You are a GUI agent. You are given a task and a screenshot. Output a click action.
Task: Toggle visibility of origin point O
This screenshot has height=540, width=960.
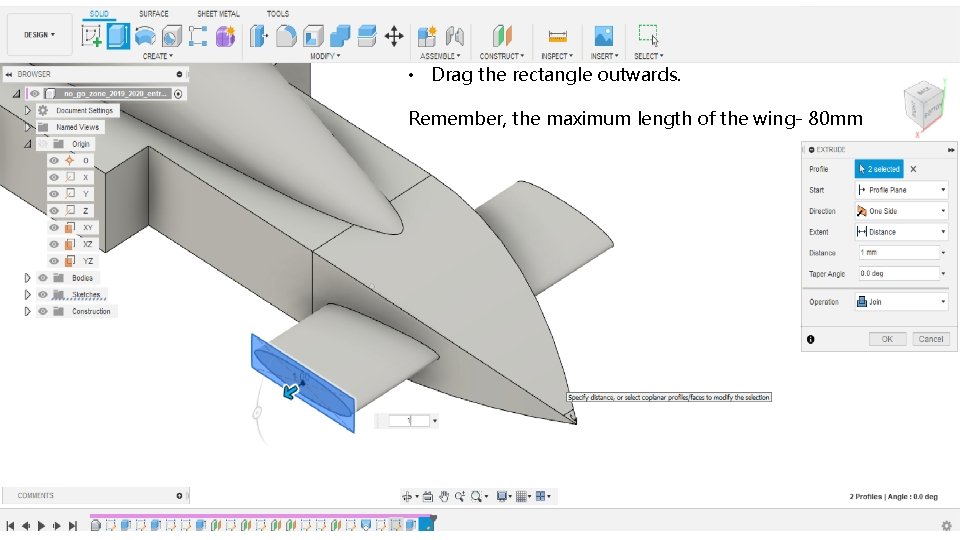pyautogui.click(x=54, y=160)
